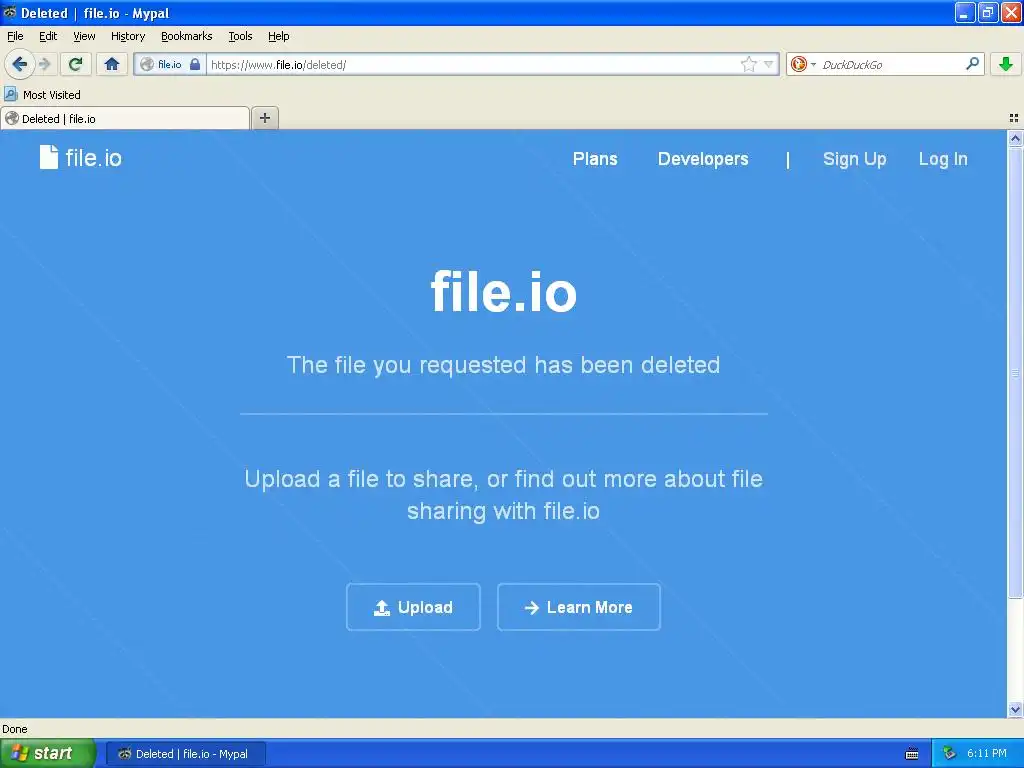Click 'The file you requested has been deleted' text
Viewport: 1024px width, 768px height.
click(504, 364)
